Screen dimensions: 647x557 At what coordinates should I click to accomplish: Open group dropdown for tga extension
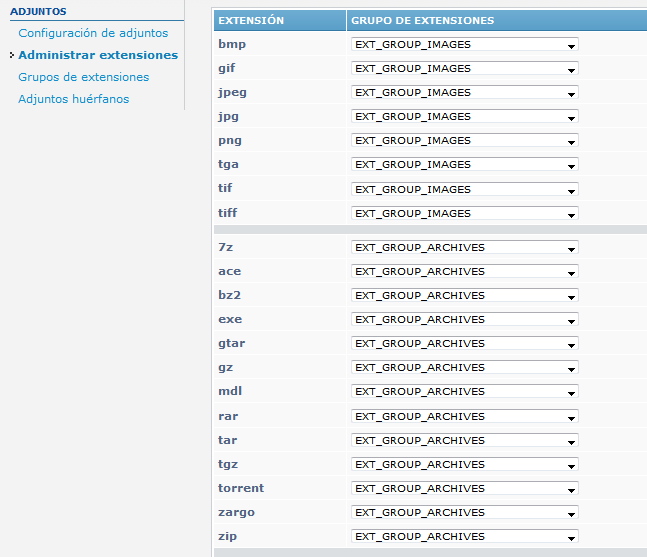(x=464, y=165)
